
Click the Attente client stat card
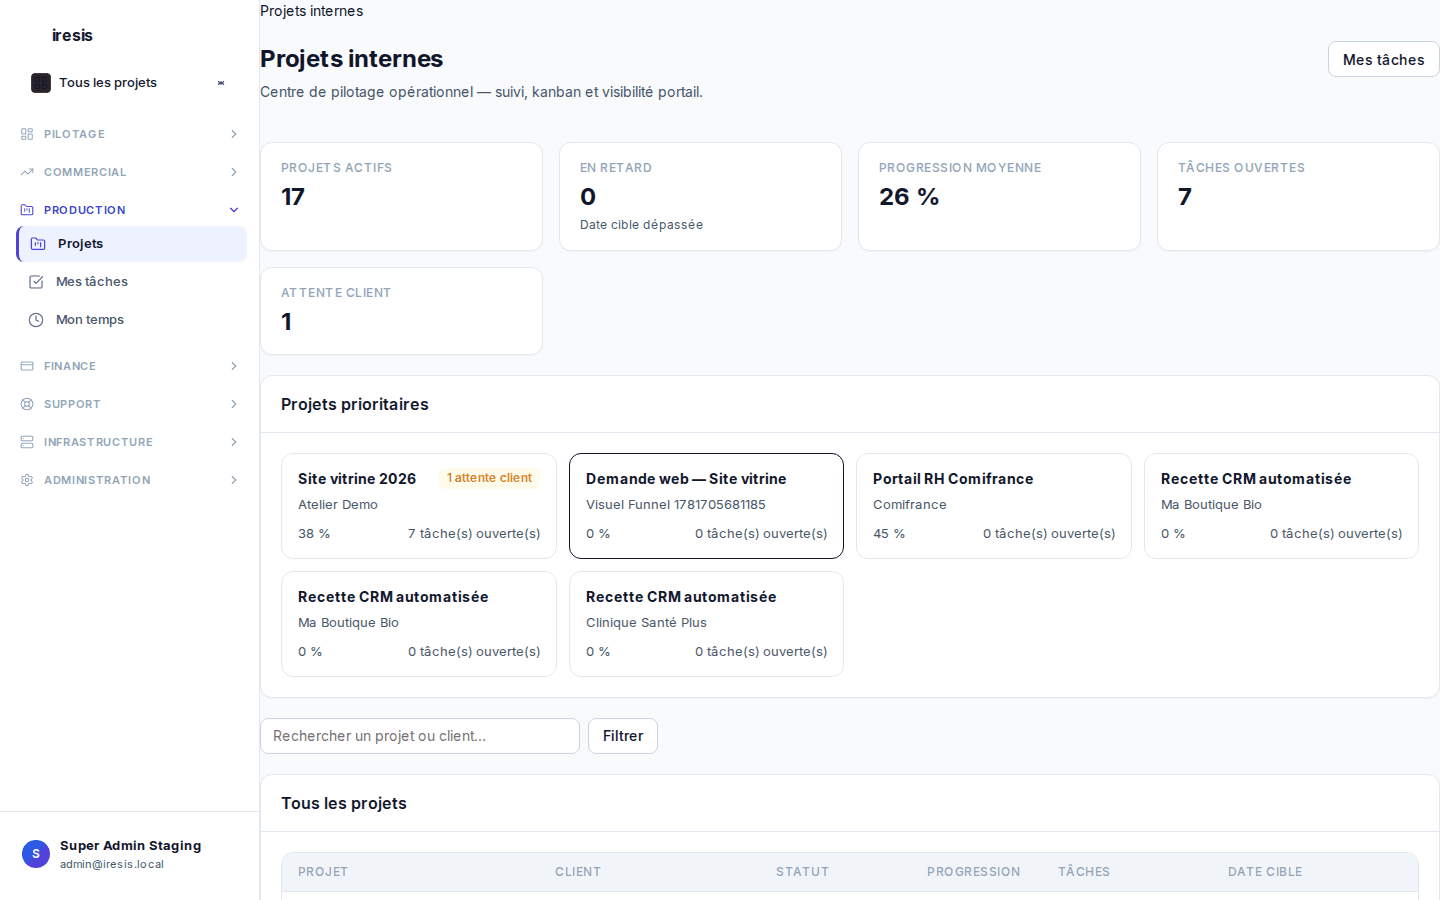pos(401,311)
